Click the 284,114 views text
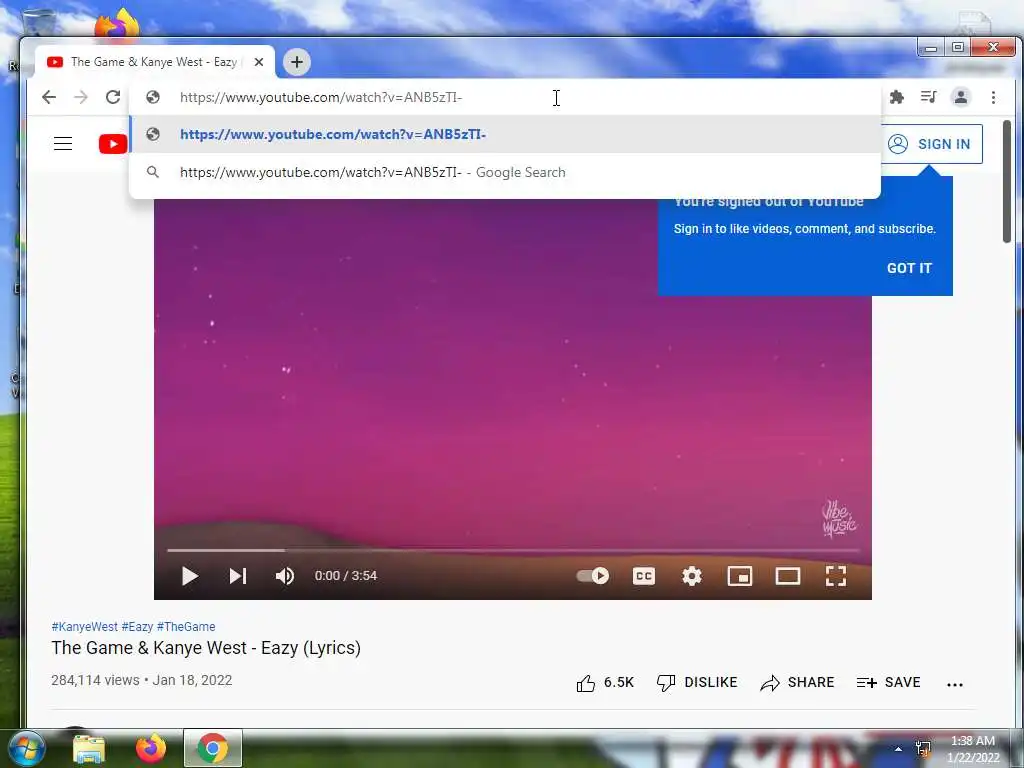 tap(95, 680)
